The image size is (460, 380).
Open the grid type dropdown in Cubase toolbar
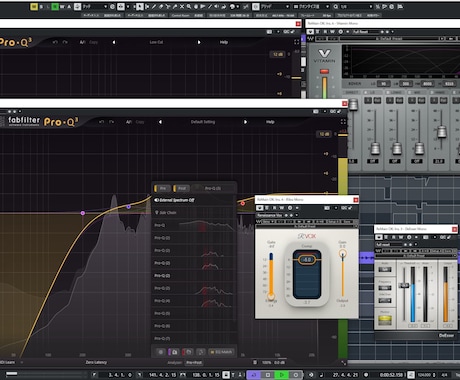[x=275, y=6]
